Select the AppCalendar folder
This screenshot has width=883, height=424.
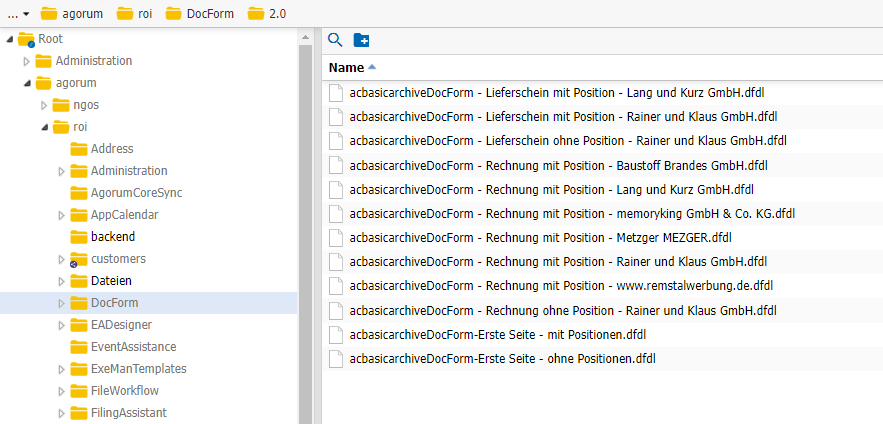point(124,215)
